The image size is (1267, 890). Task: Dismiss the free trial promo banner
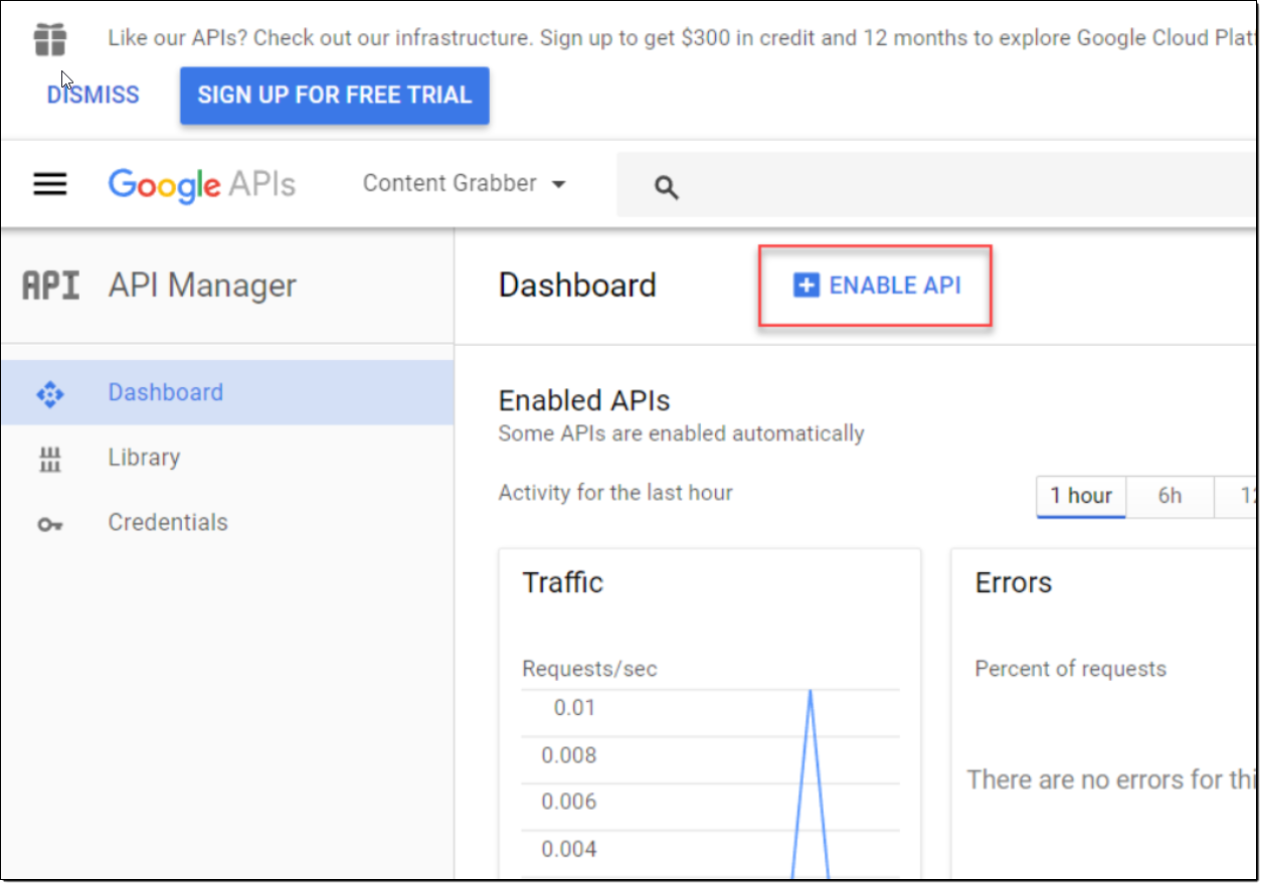[x=93, y=95]
